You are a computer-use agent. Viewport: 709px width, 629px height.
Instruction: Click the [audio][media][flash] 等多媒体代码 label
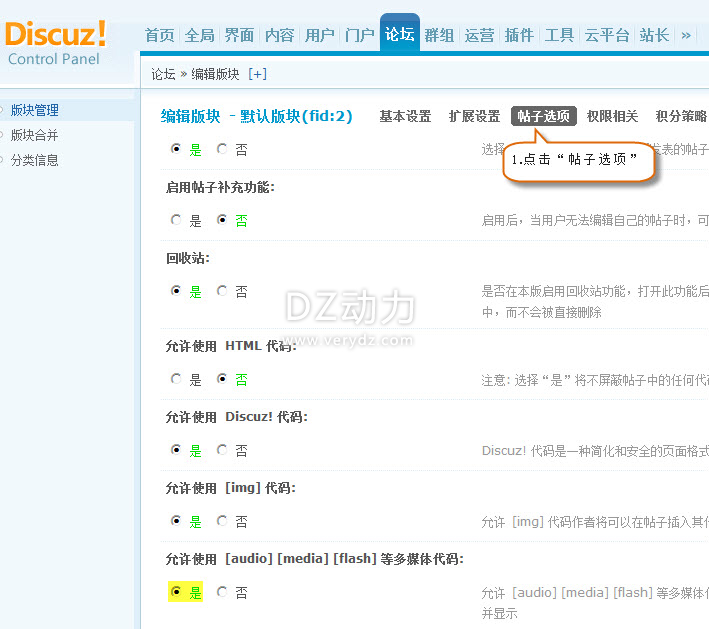(315, 559)
